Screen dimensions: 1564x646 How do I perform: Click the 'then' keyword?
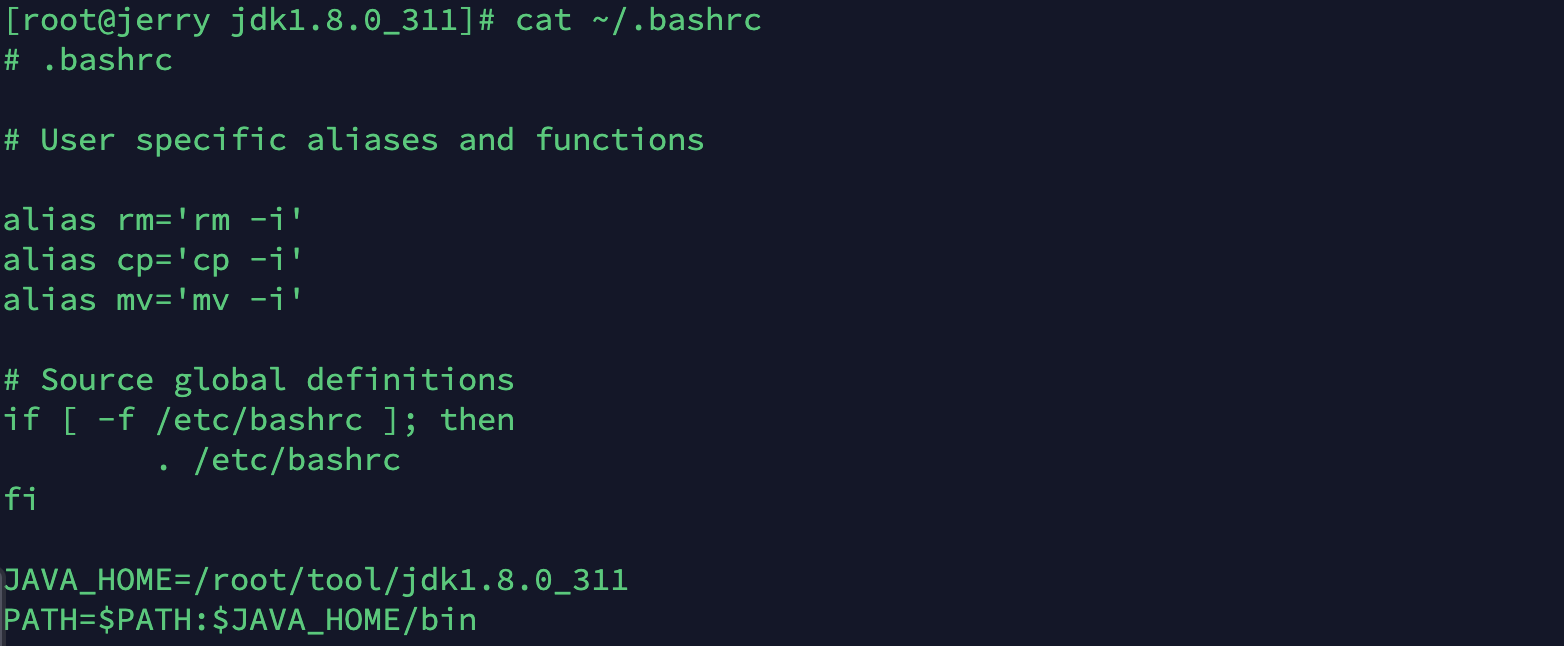(x=477, y=420)
